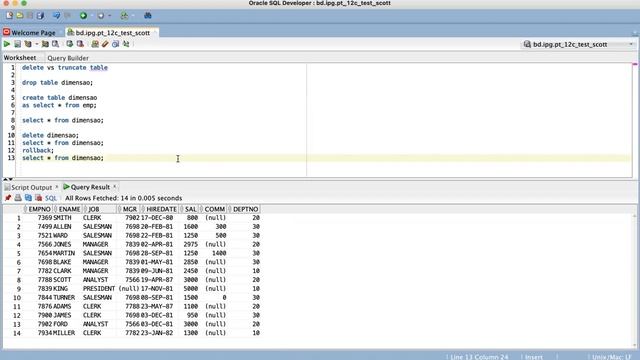Click the COMM column header
Image resolution: width=640 pixels, height=360 pixels.
click(214, 209)
